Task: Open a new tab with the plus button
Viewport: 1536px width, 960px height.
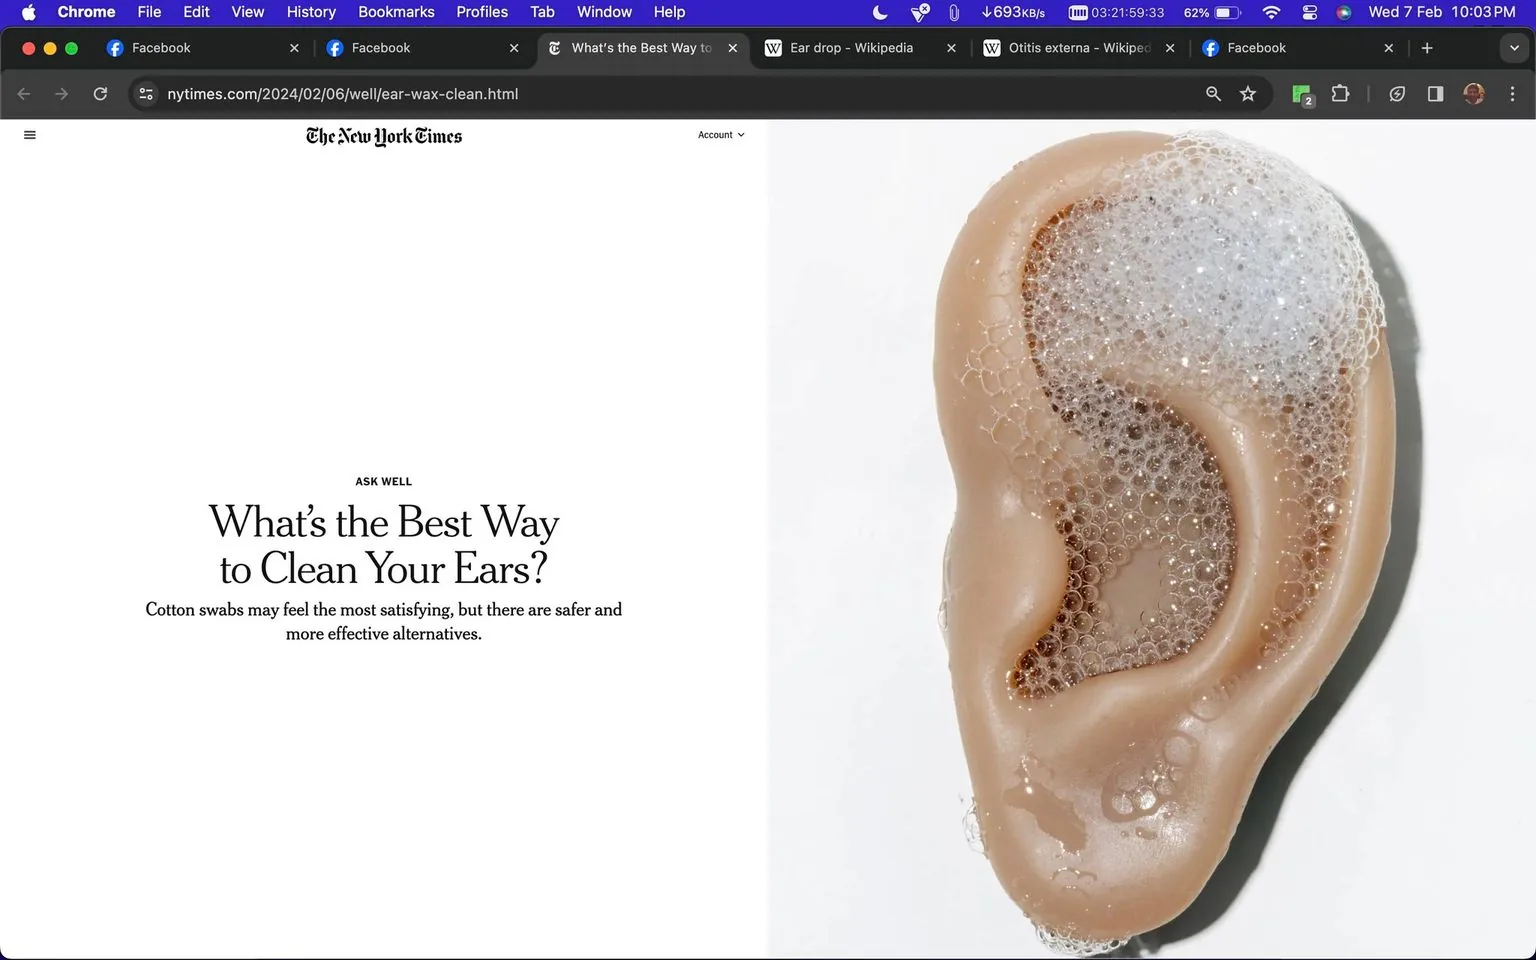Action: click(x=1427, y=47)
